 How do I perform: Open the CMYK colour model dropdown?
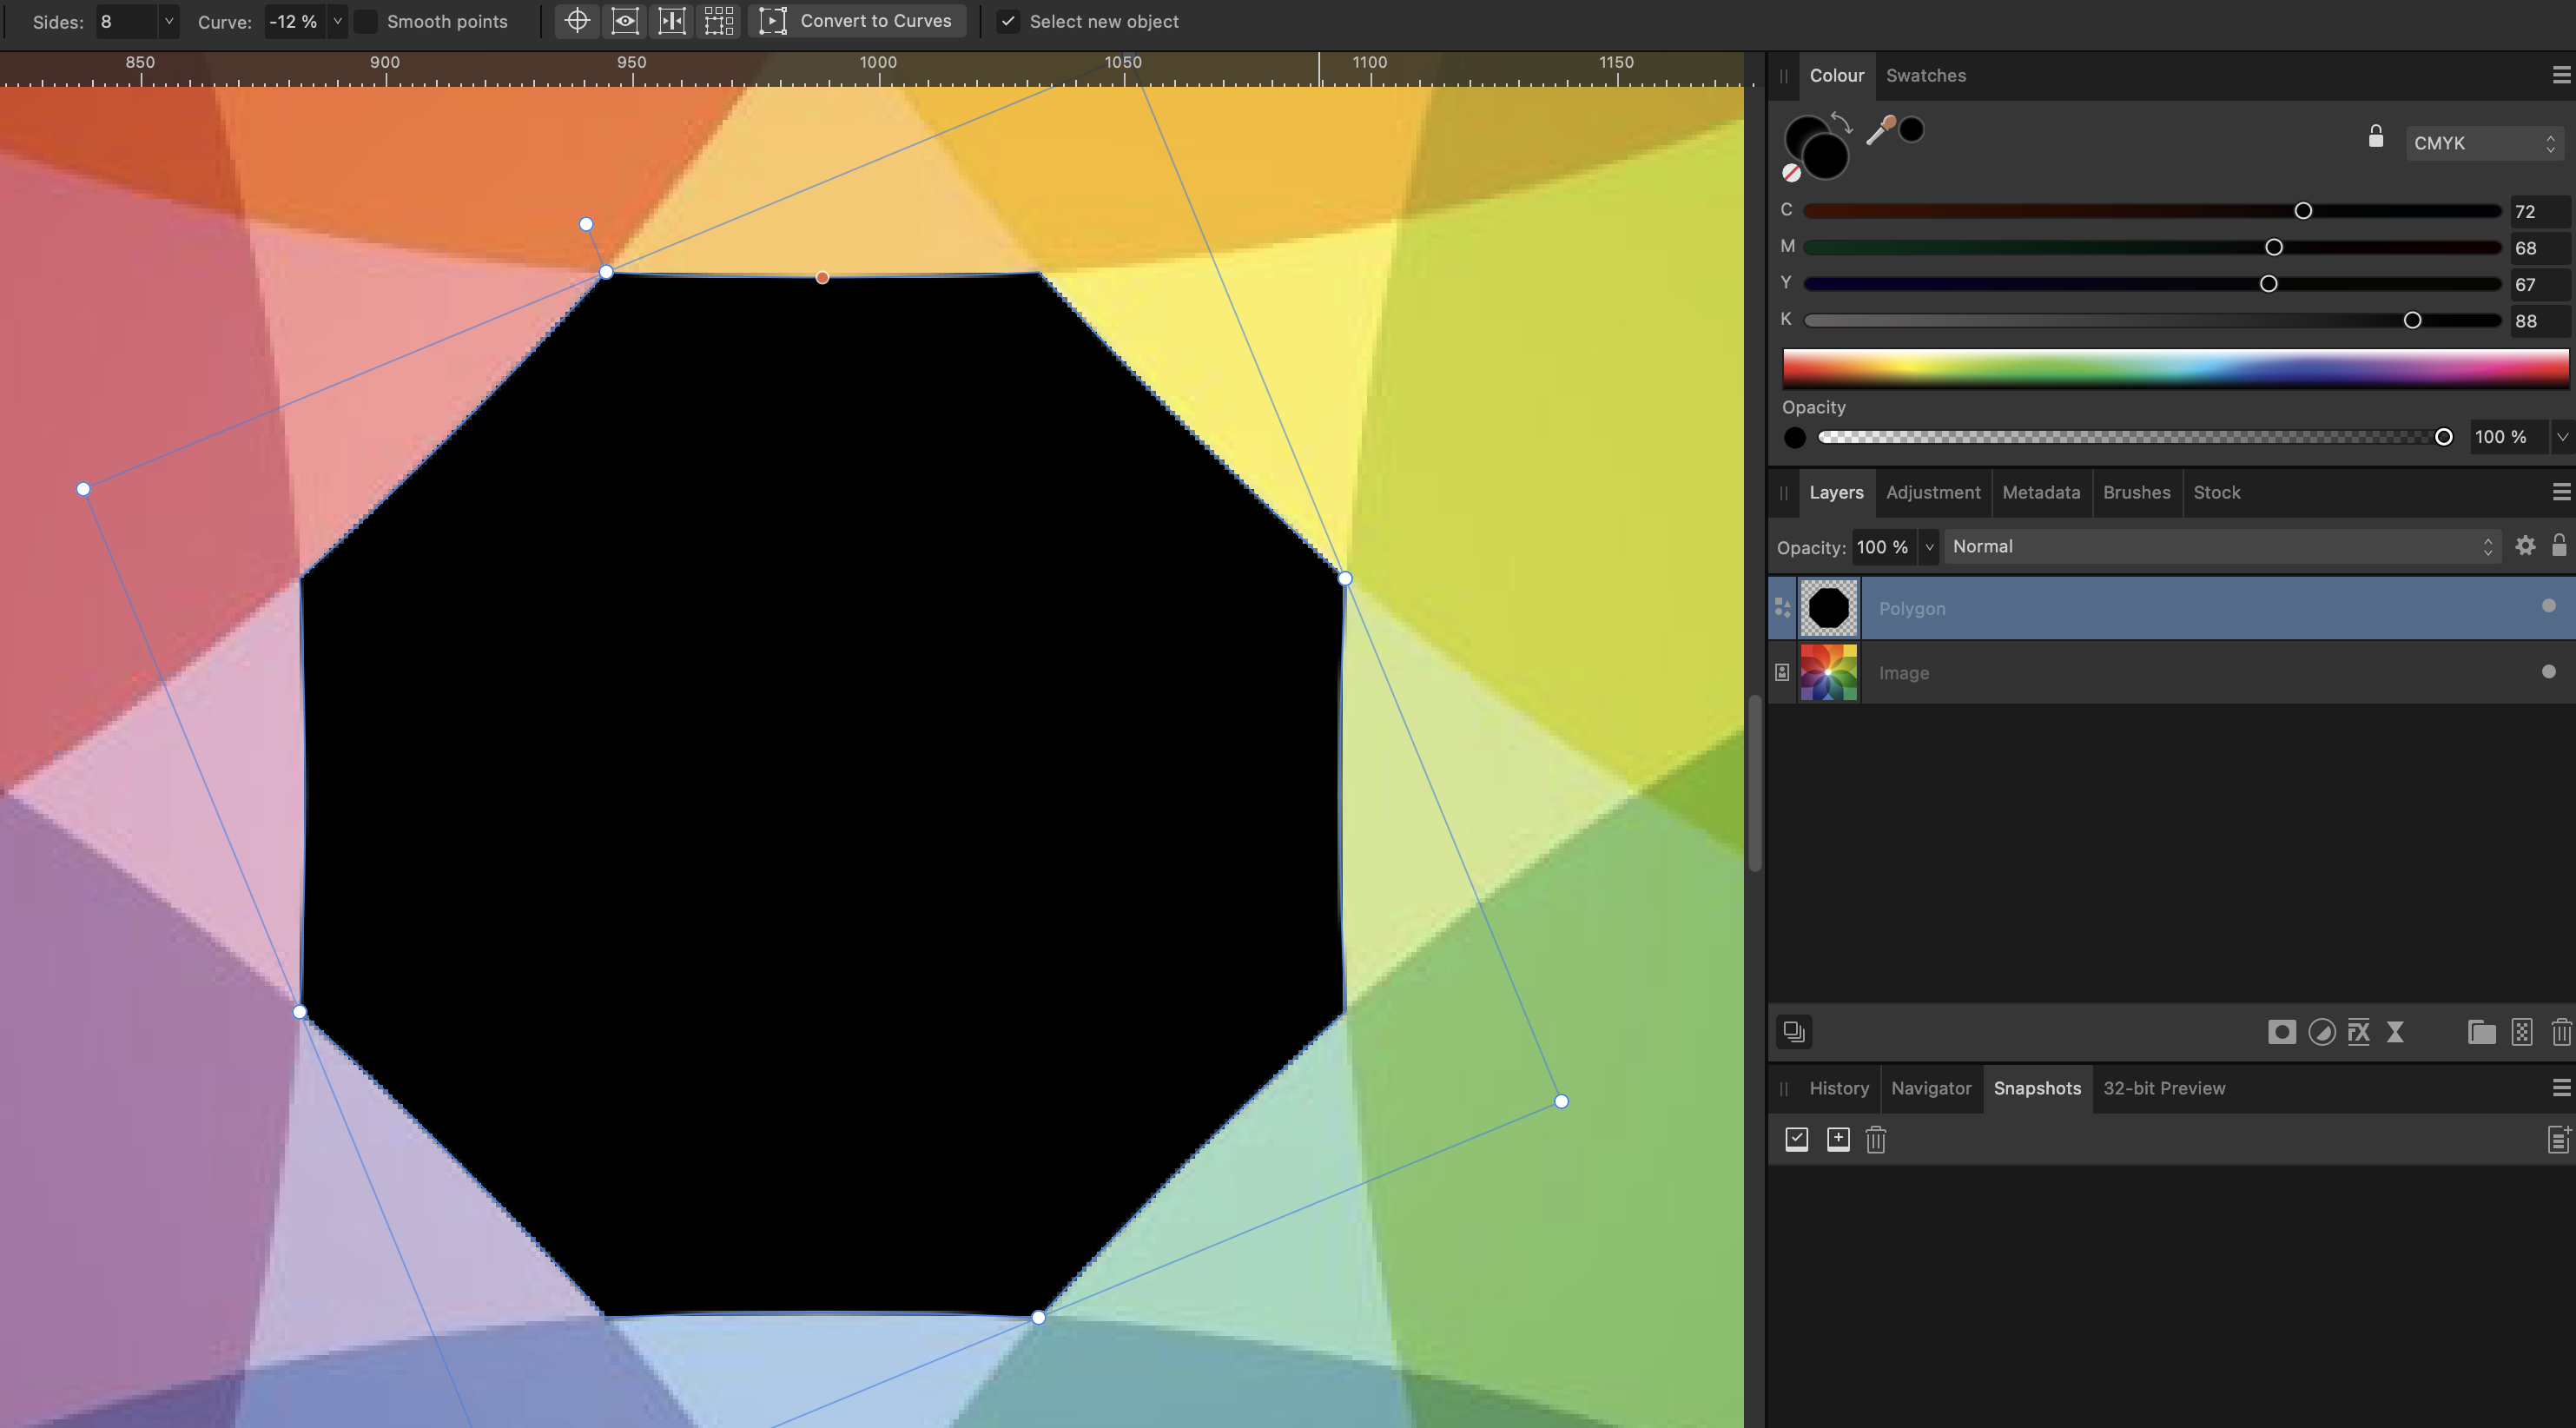(x=2484, y=143)
